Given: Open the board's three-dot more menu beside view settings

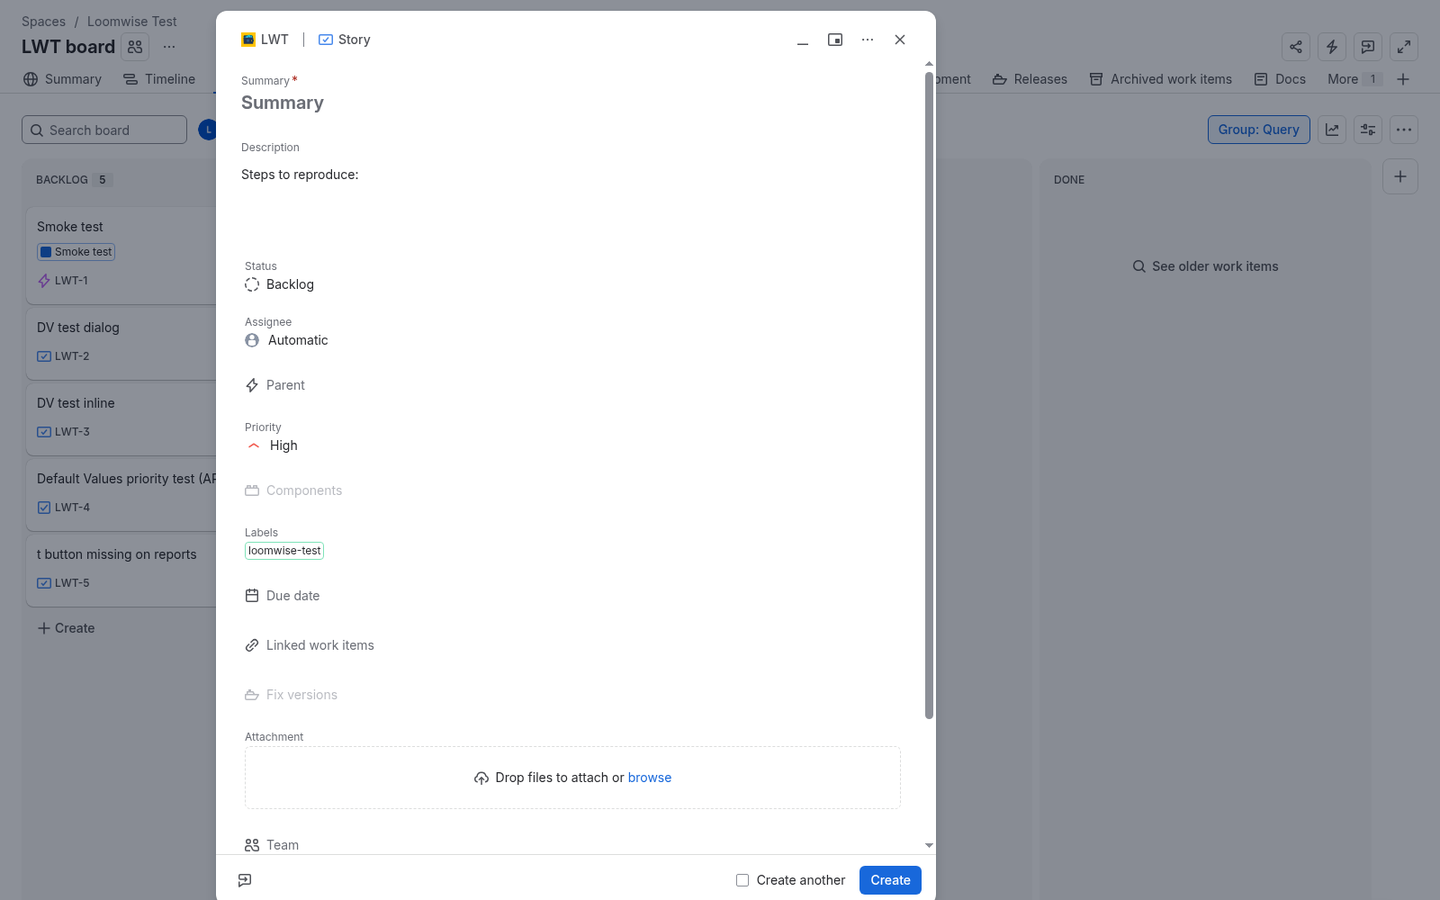Looking at the screenshot, I should coord(1404,130).
